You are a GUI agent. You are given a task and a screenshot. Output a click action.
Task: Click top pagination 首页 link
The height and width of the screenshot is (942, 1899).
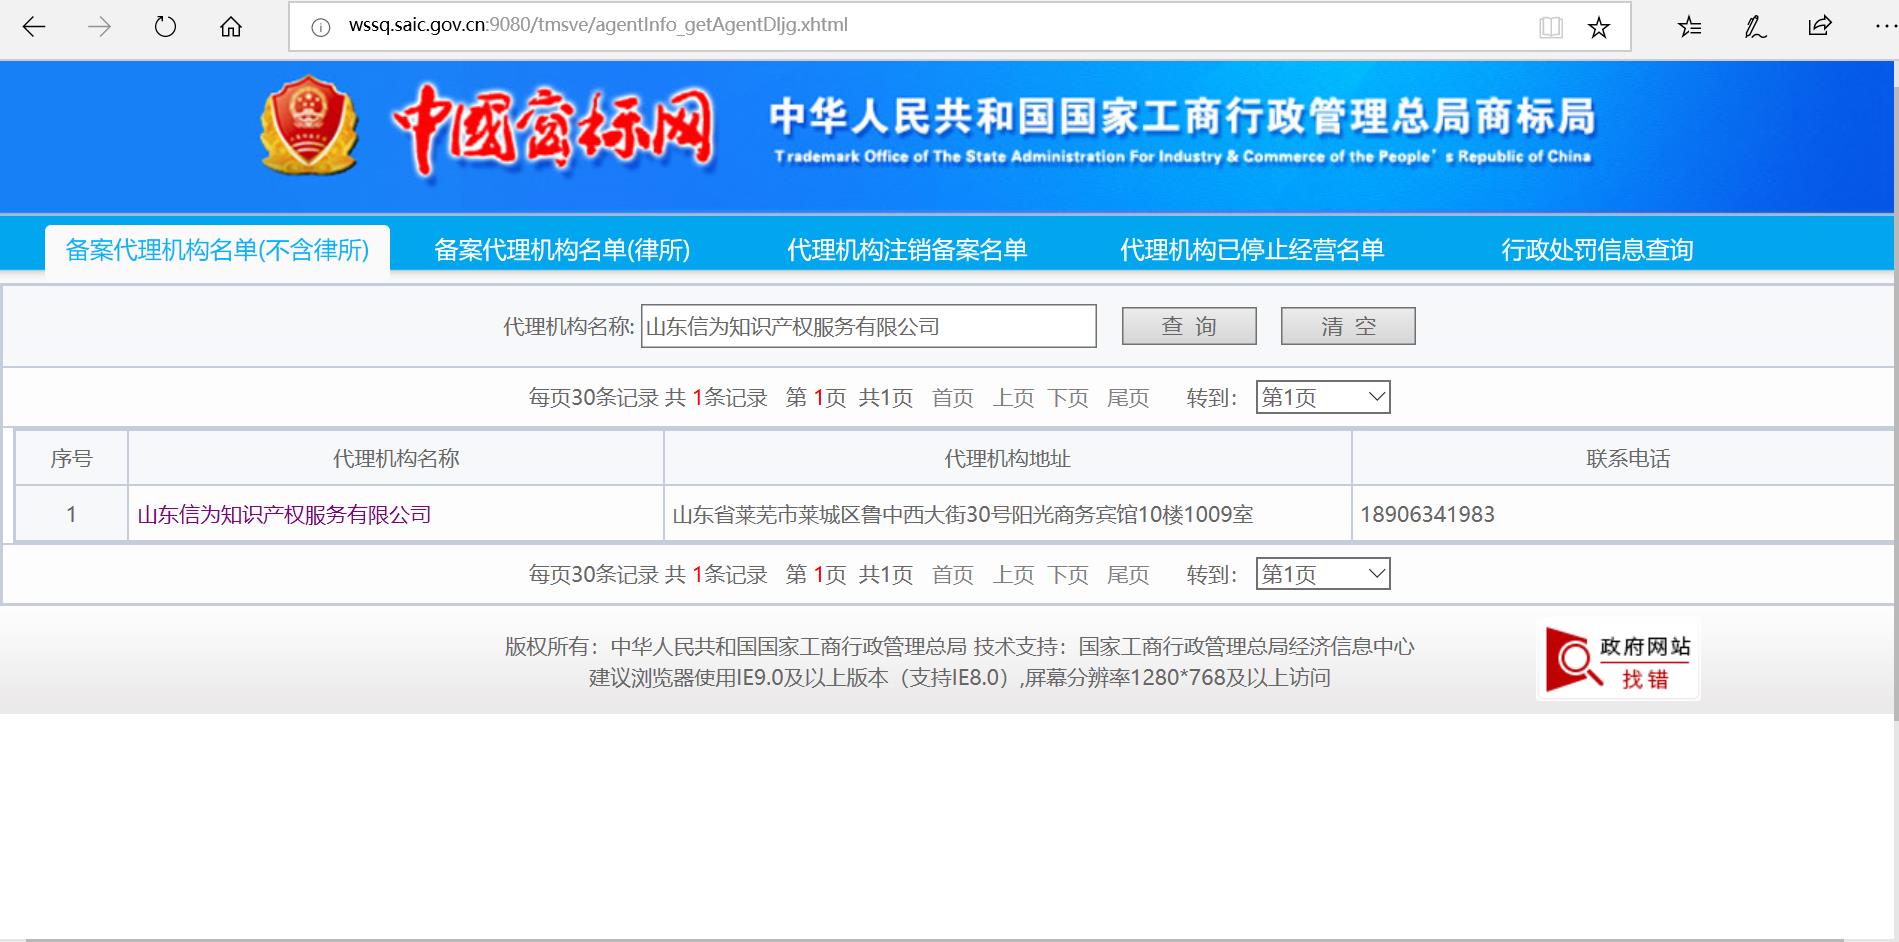pos(953,398)
